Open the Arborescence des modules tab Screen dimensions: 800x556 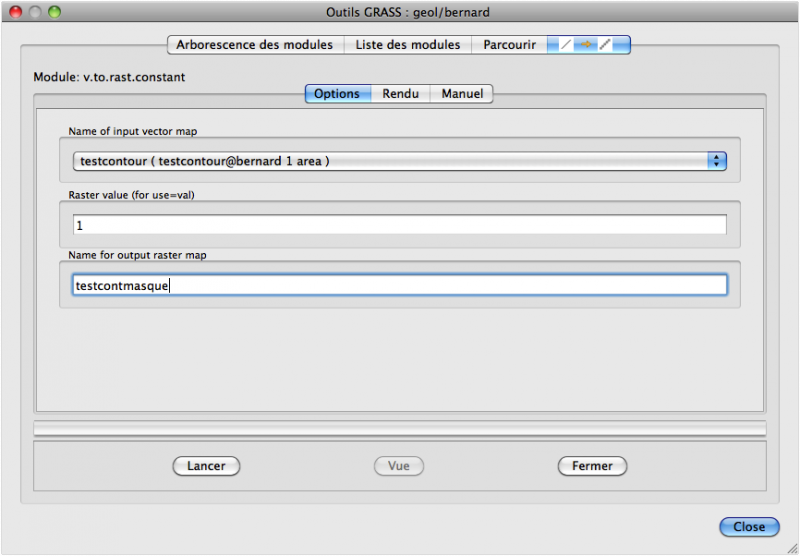[x=254, y=45]
